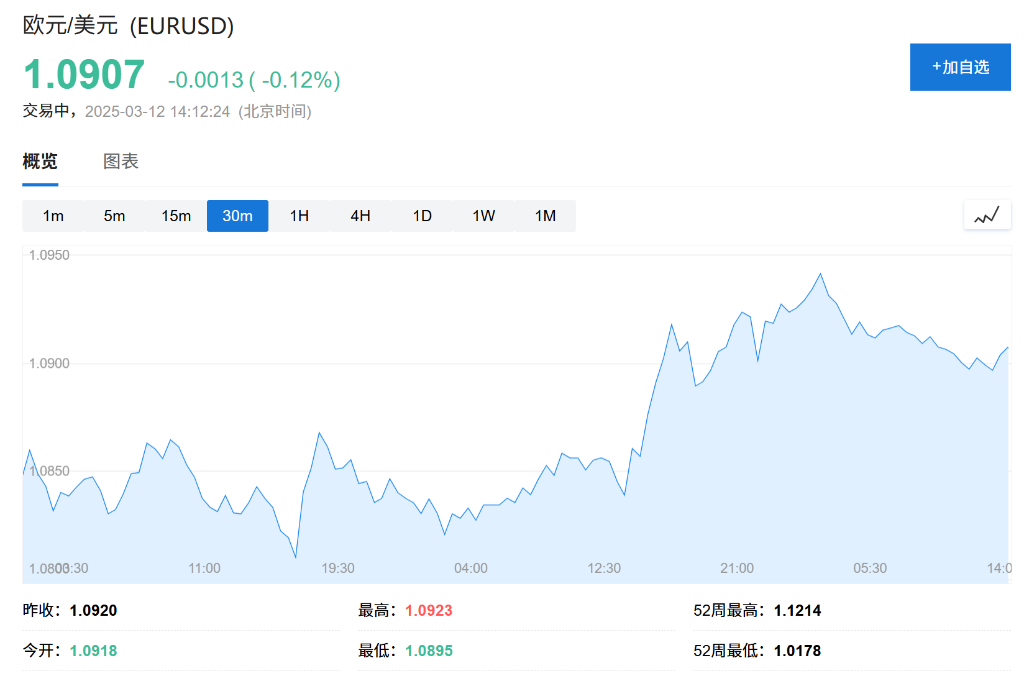Click the 1.0907 current price
The width and height of the screenshot is (1024, 675).
[84, 75]
